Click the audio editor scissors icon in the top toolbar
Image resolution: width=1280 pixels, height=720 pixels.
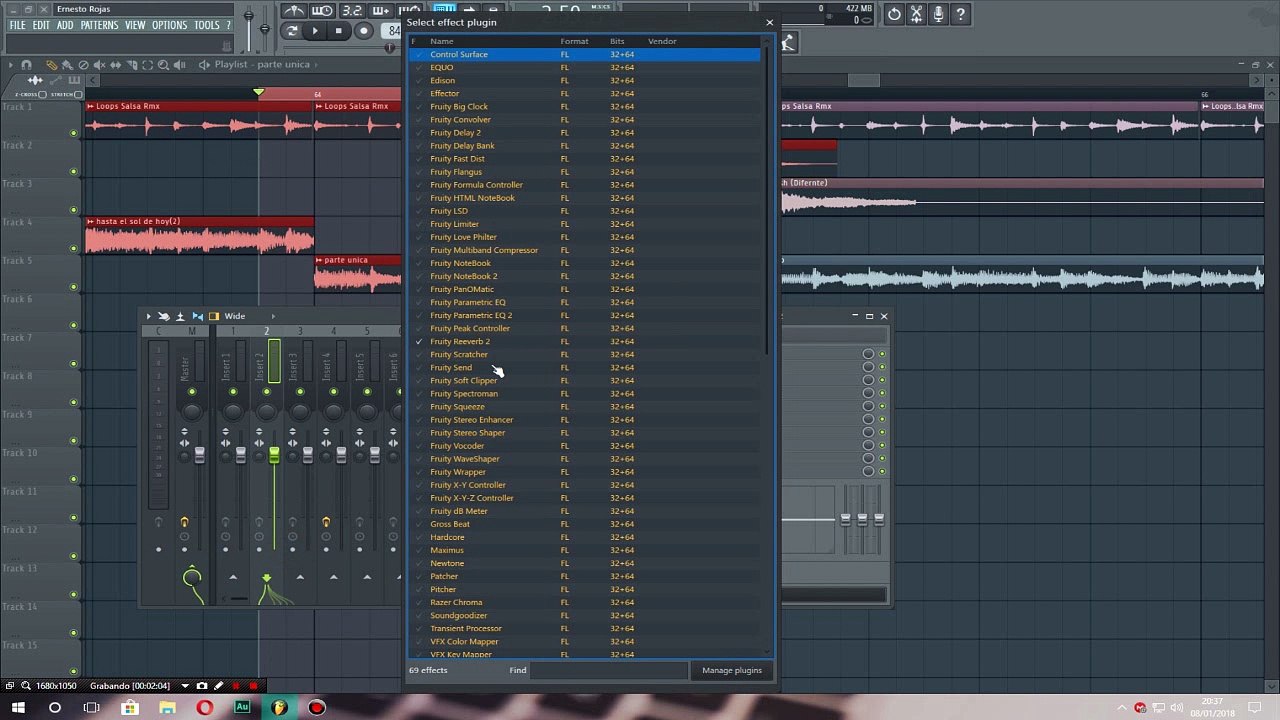pyautogui.click(x=916, y=14)
